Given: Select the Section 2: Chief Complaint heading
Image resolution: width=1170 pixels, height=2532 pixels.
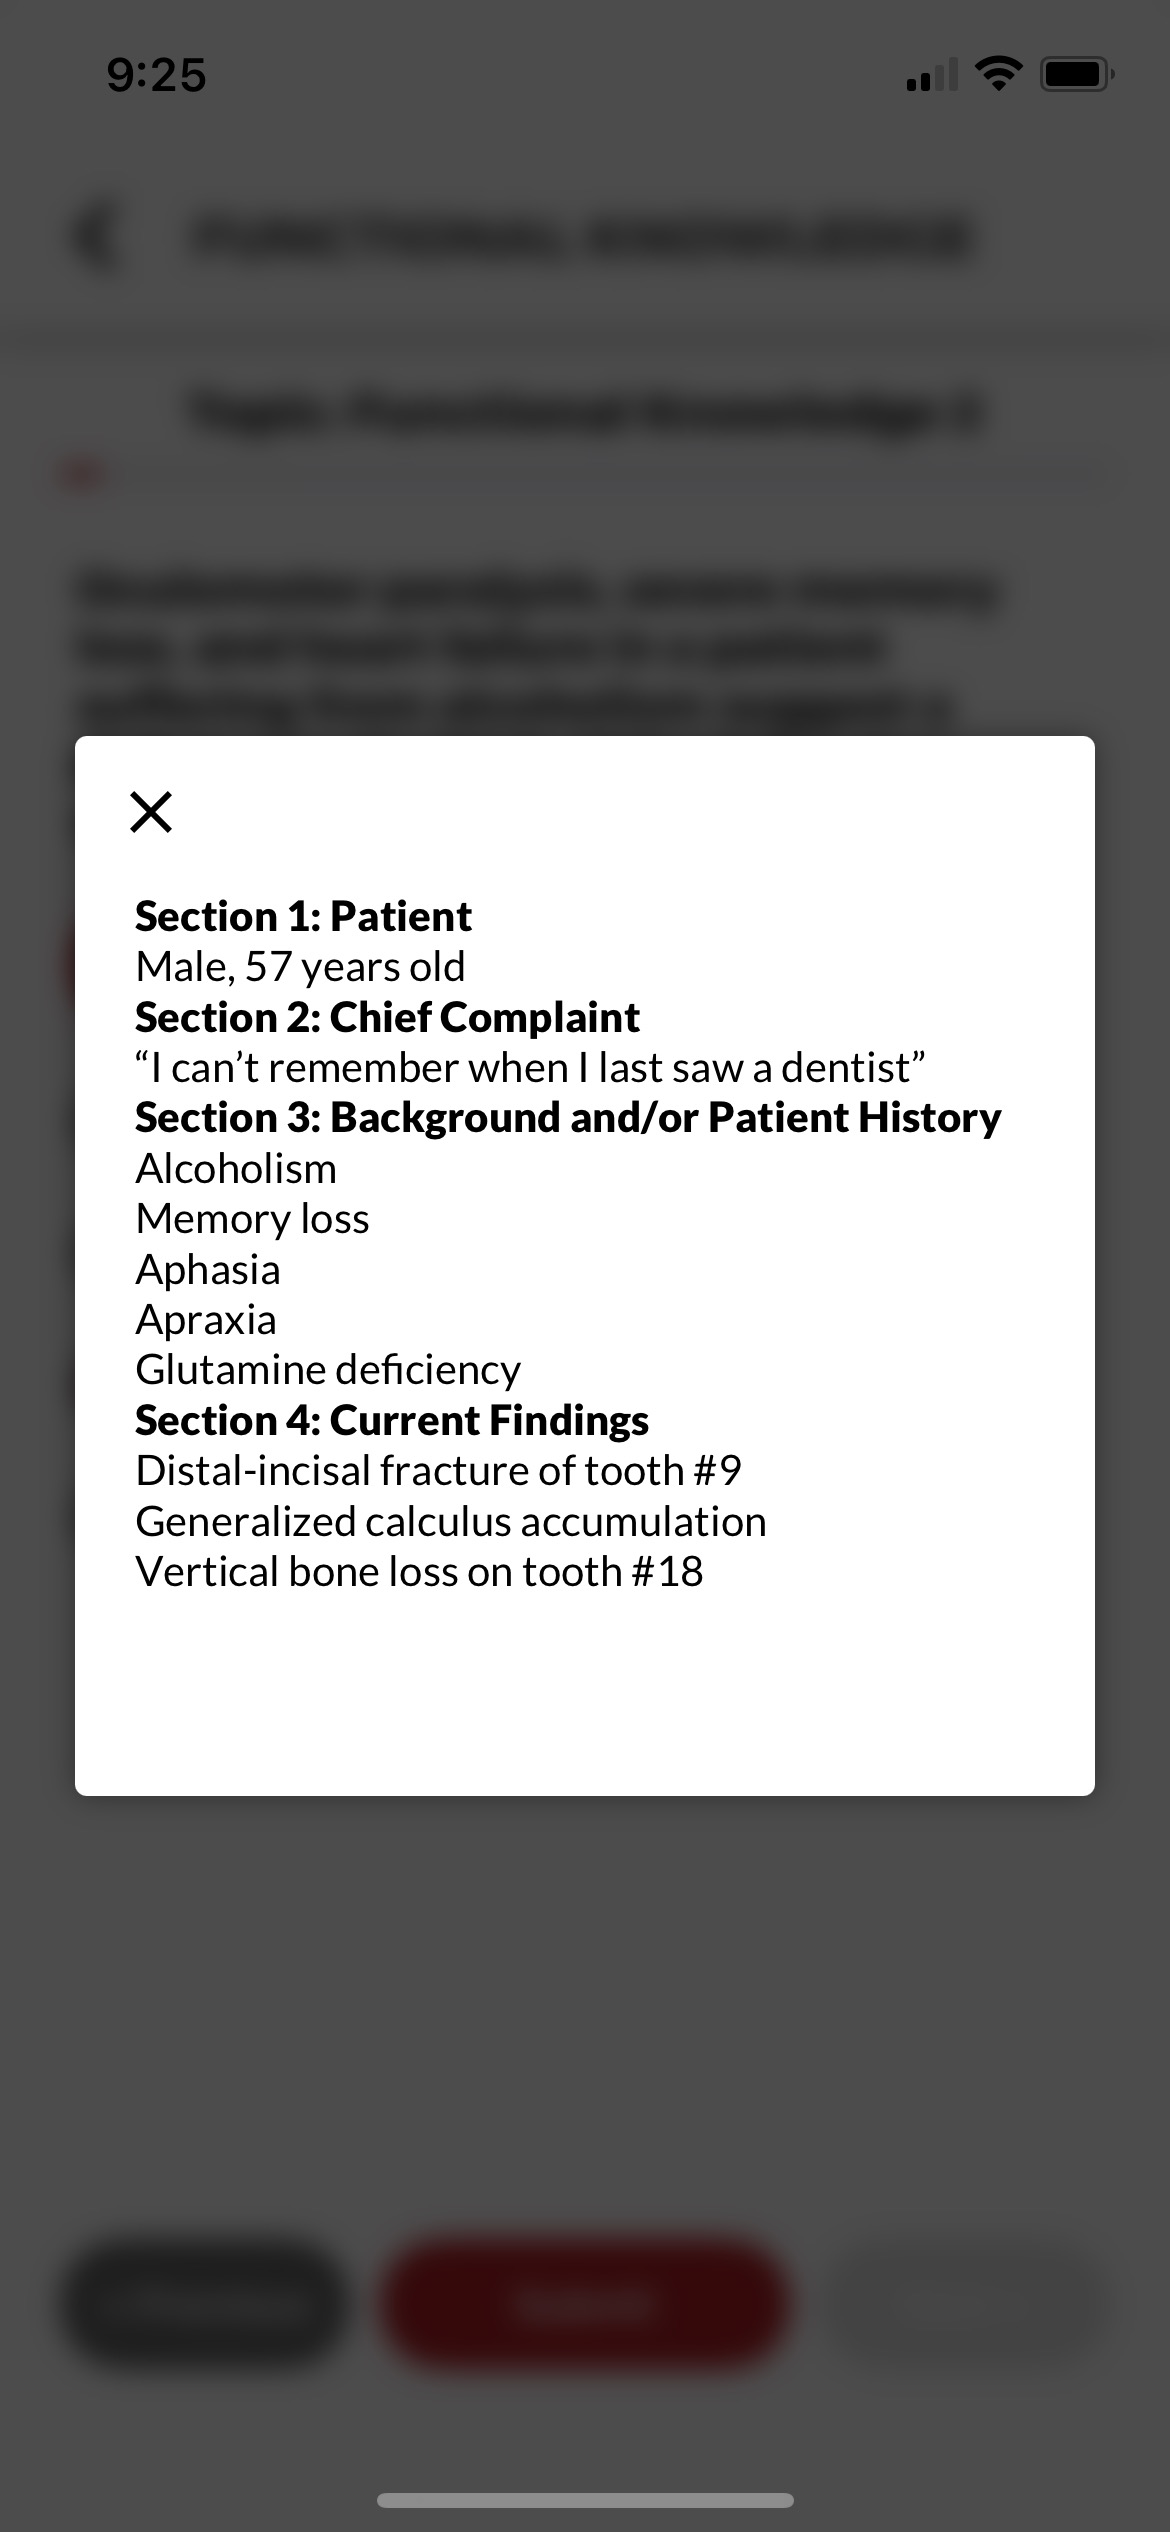Looking at the screenshot, I should tap(387, 1017).
